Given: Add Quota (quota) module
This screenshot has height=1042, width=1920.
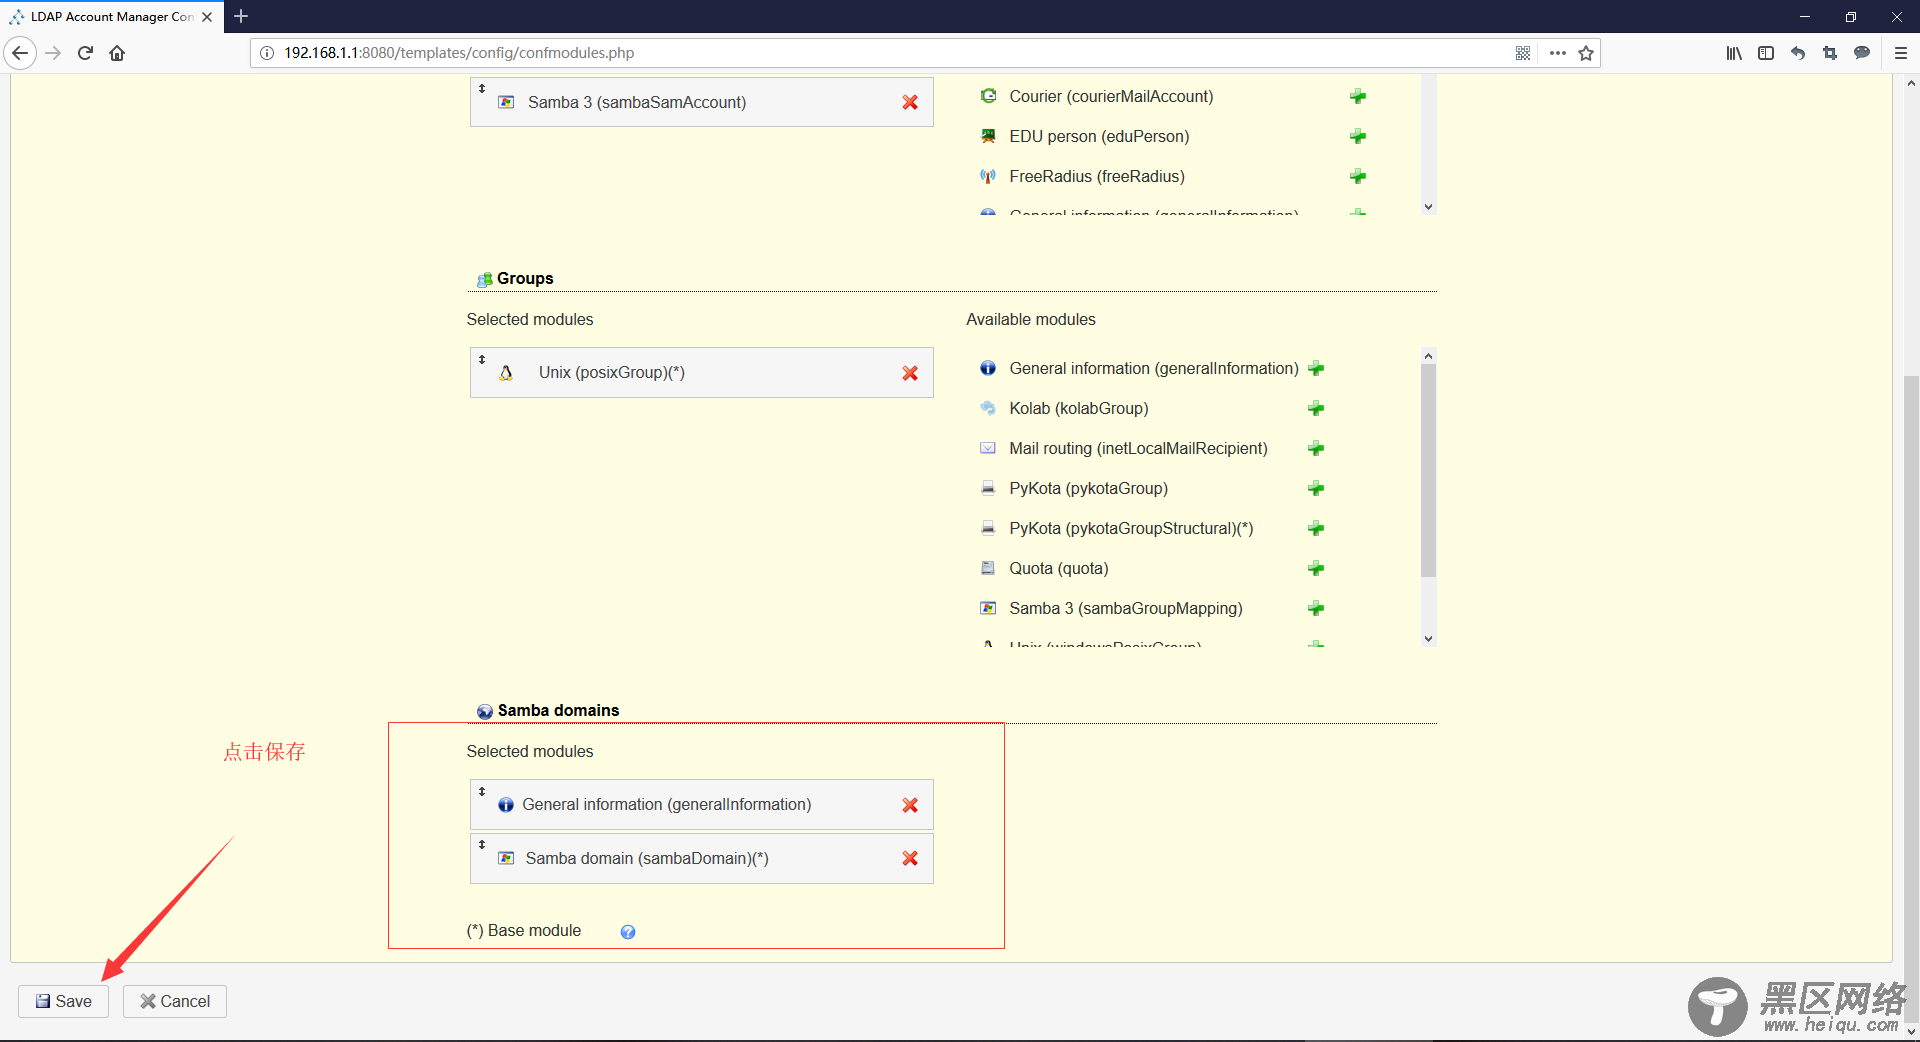Looking at the screenshot, I should (1316, 568).
